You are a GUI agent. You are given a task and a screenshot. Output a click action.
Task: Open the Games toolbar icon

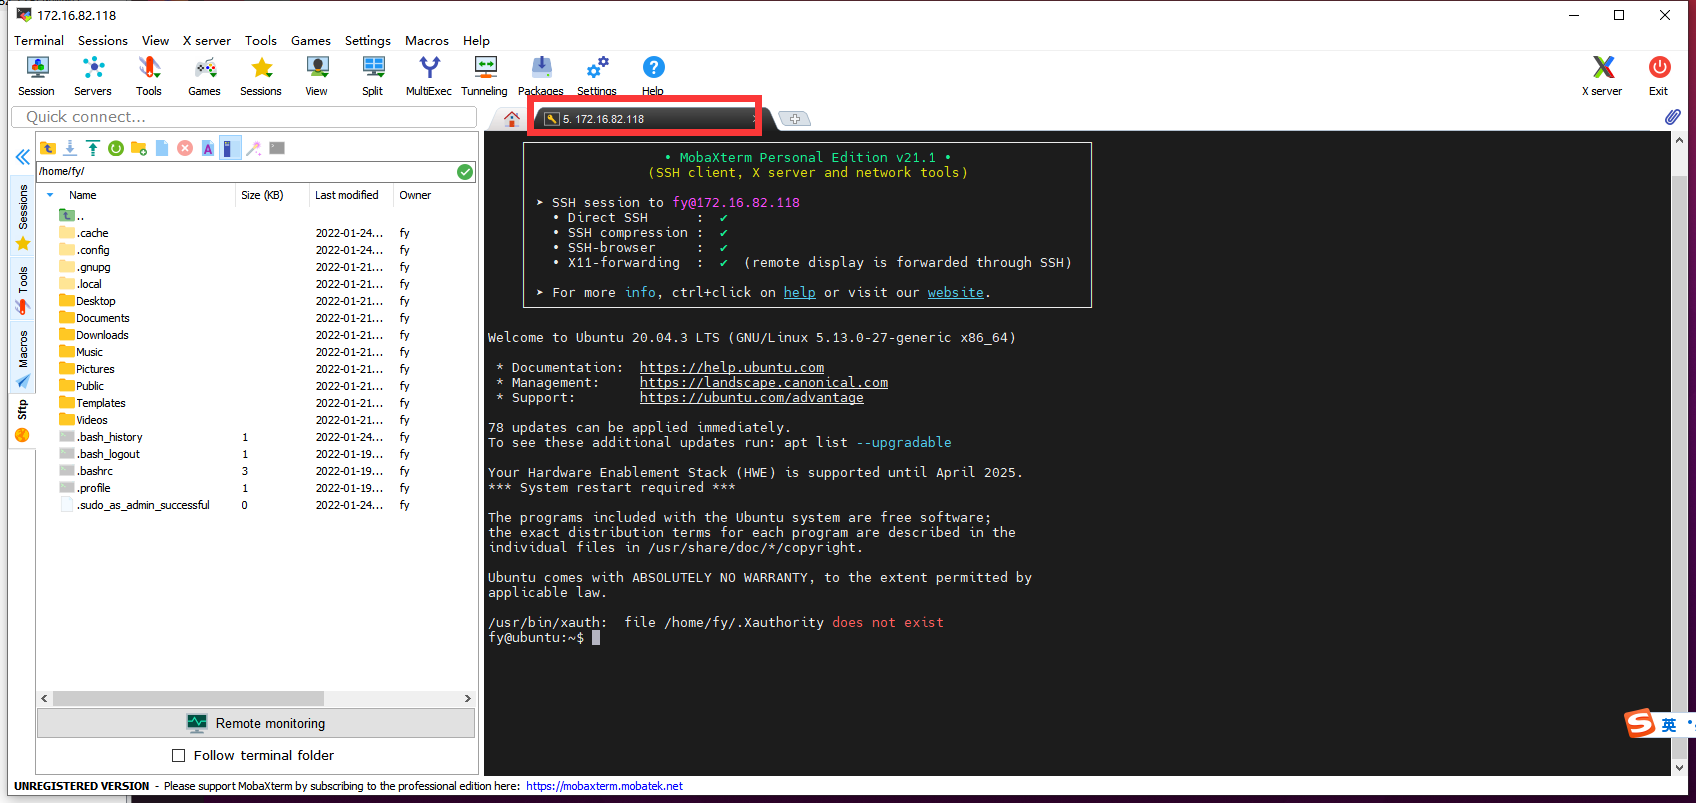[205, 76]
